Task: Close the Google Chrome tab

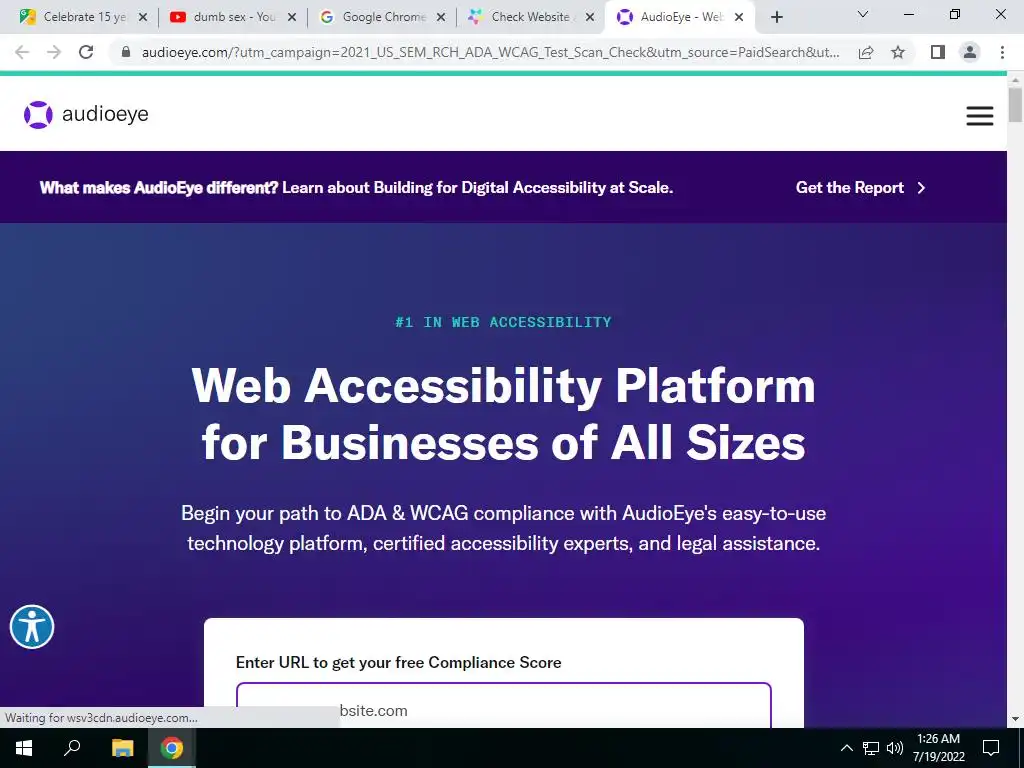Action: coord(441,17)
